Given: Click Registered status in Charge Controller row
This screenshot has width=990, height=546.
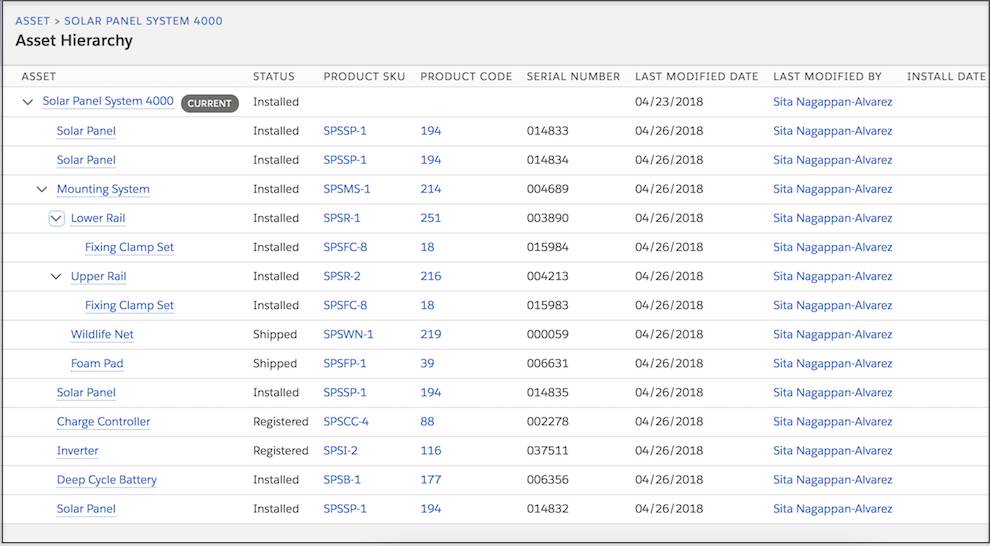Looking at the screenshot, I should (280, 421).
